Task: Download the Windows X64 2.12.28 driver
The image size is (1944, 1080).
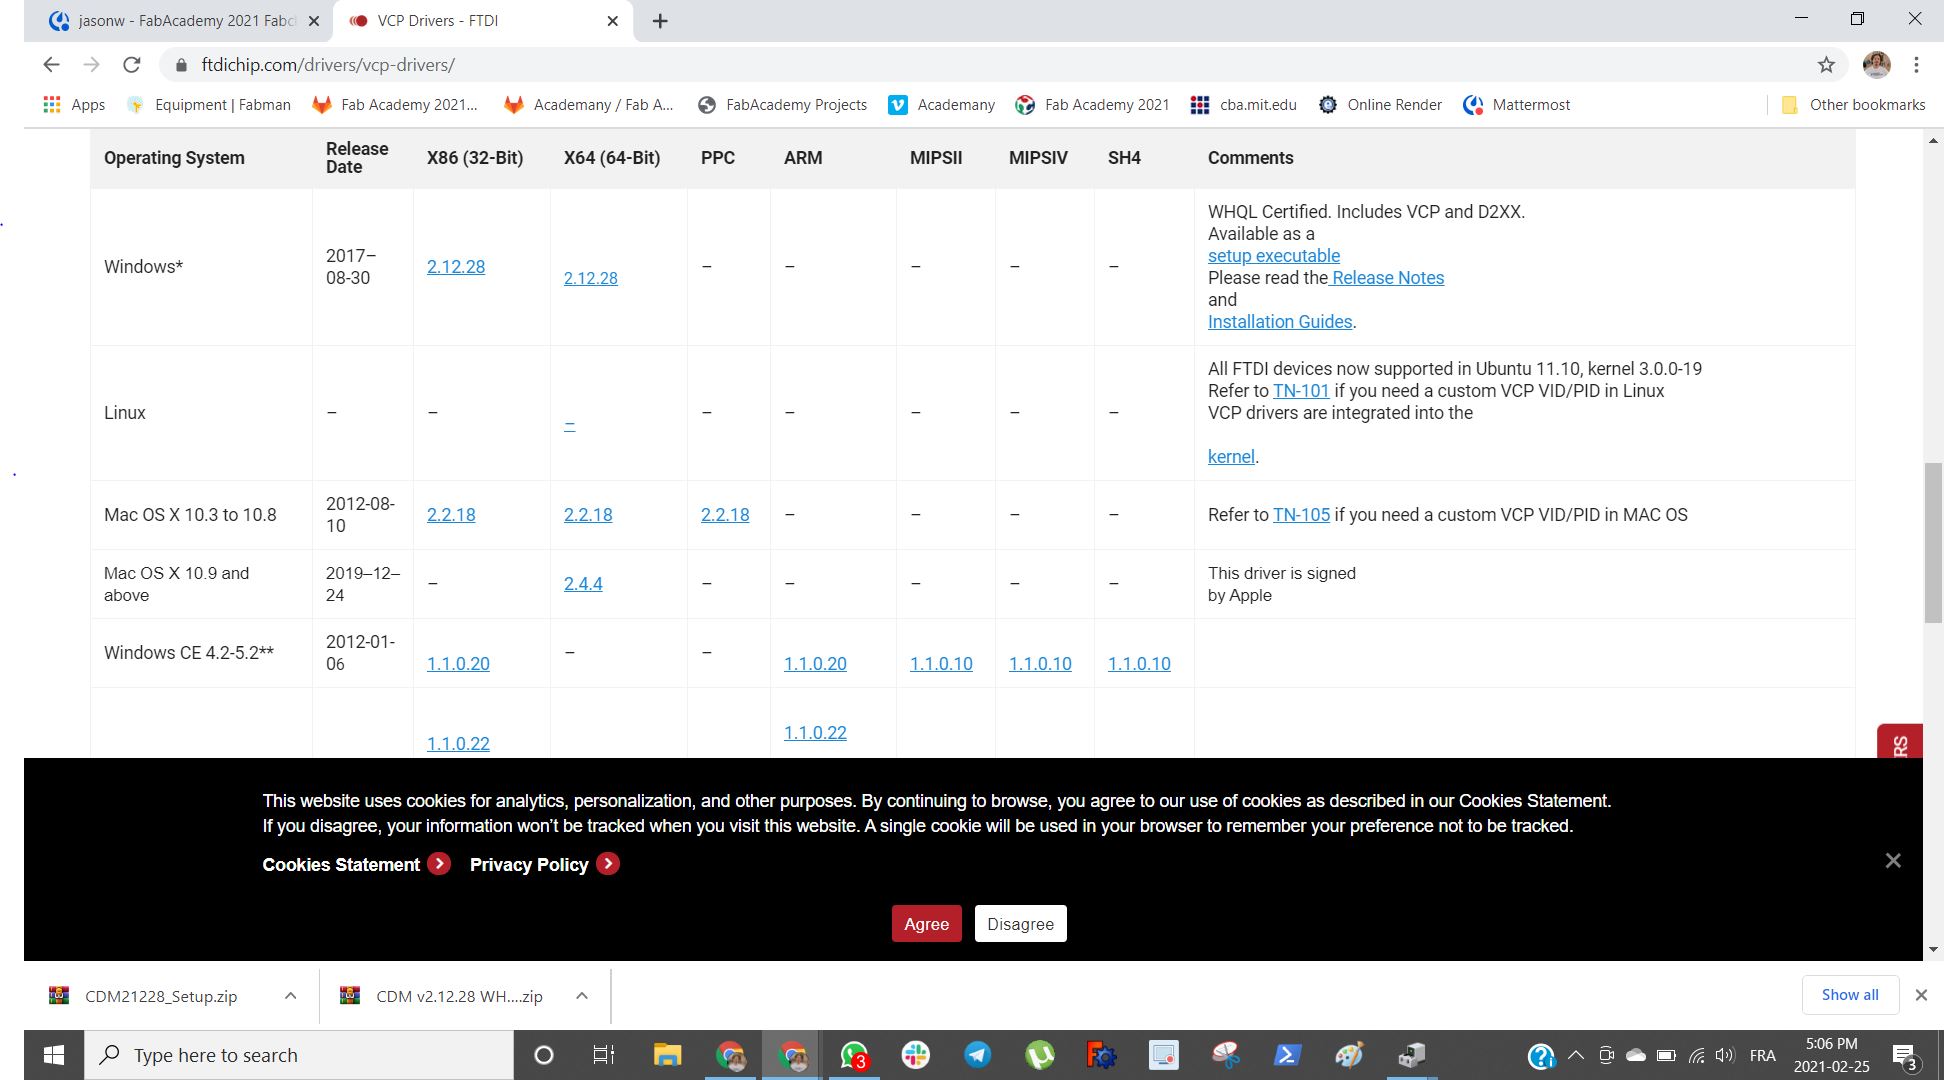Action: tap(590, 278)
